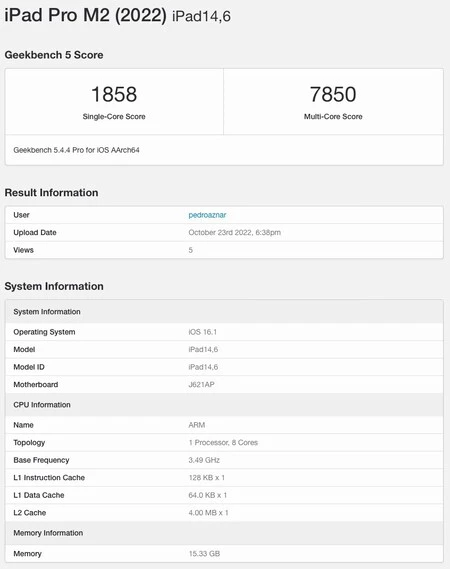
Task: Select the 128 KB x 1 cache value
Action: 206,478
